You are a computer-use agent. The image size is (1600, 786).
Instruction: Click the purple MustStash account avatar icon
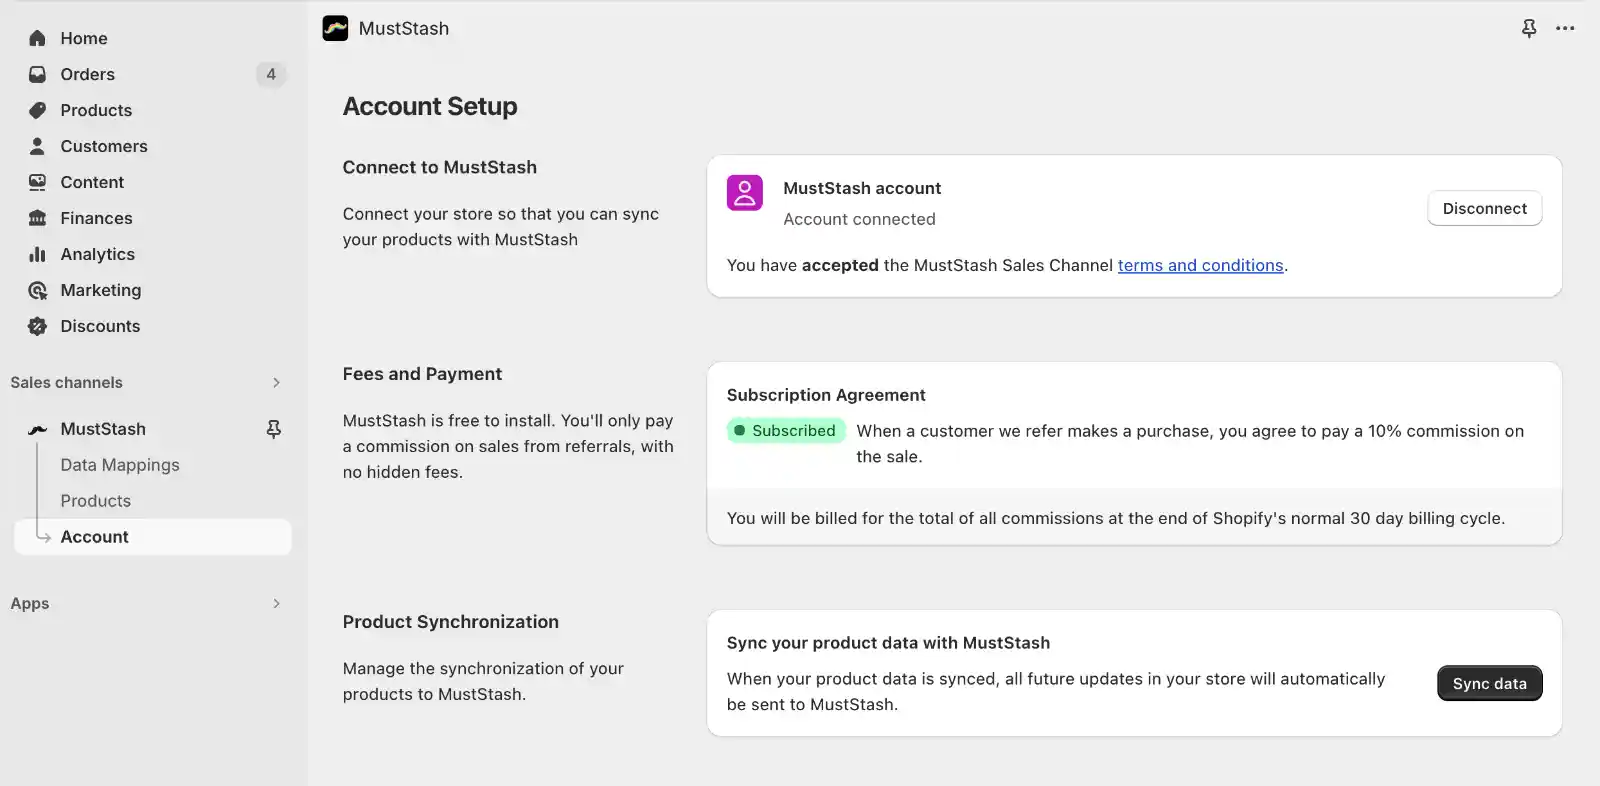pyautogui.click(x=745, y=193)
